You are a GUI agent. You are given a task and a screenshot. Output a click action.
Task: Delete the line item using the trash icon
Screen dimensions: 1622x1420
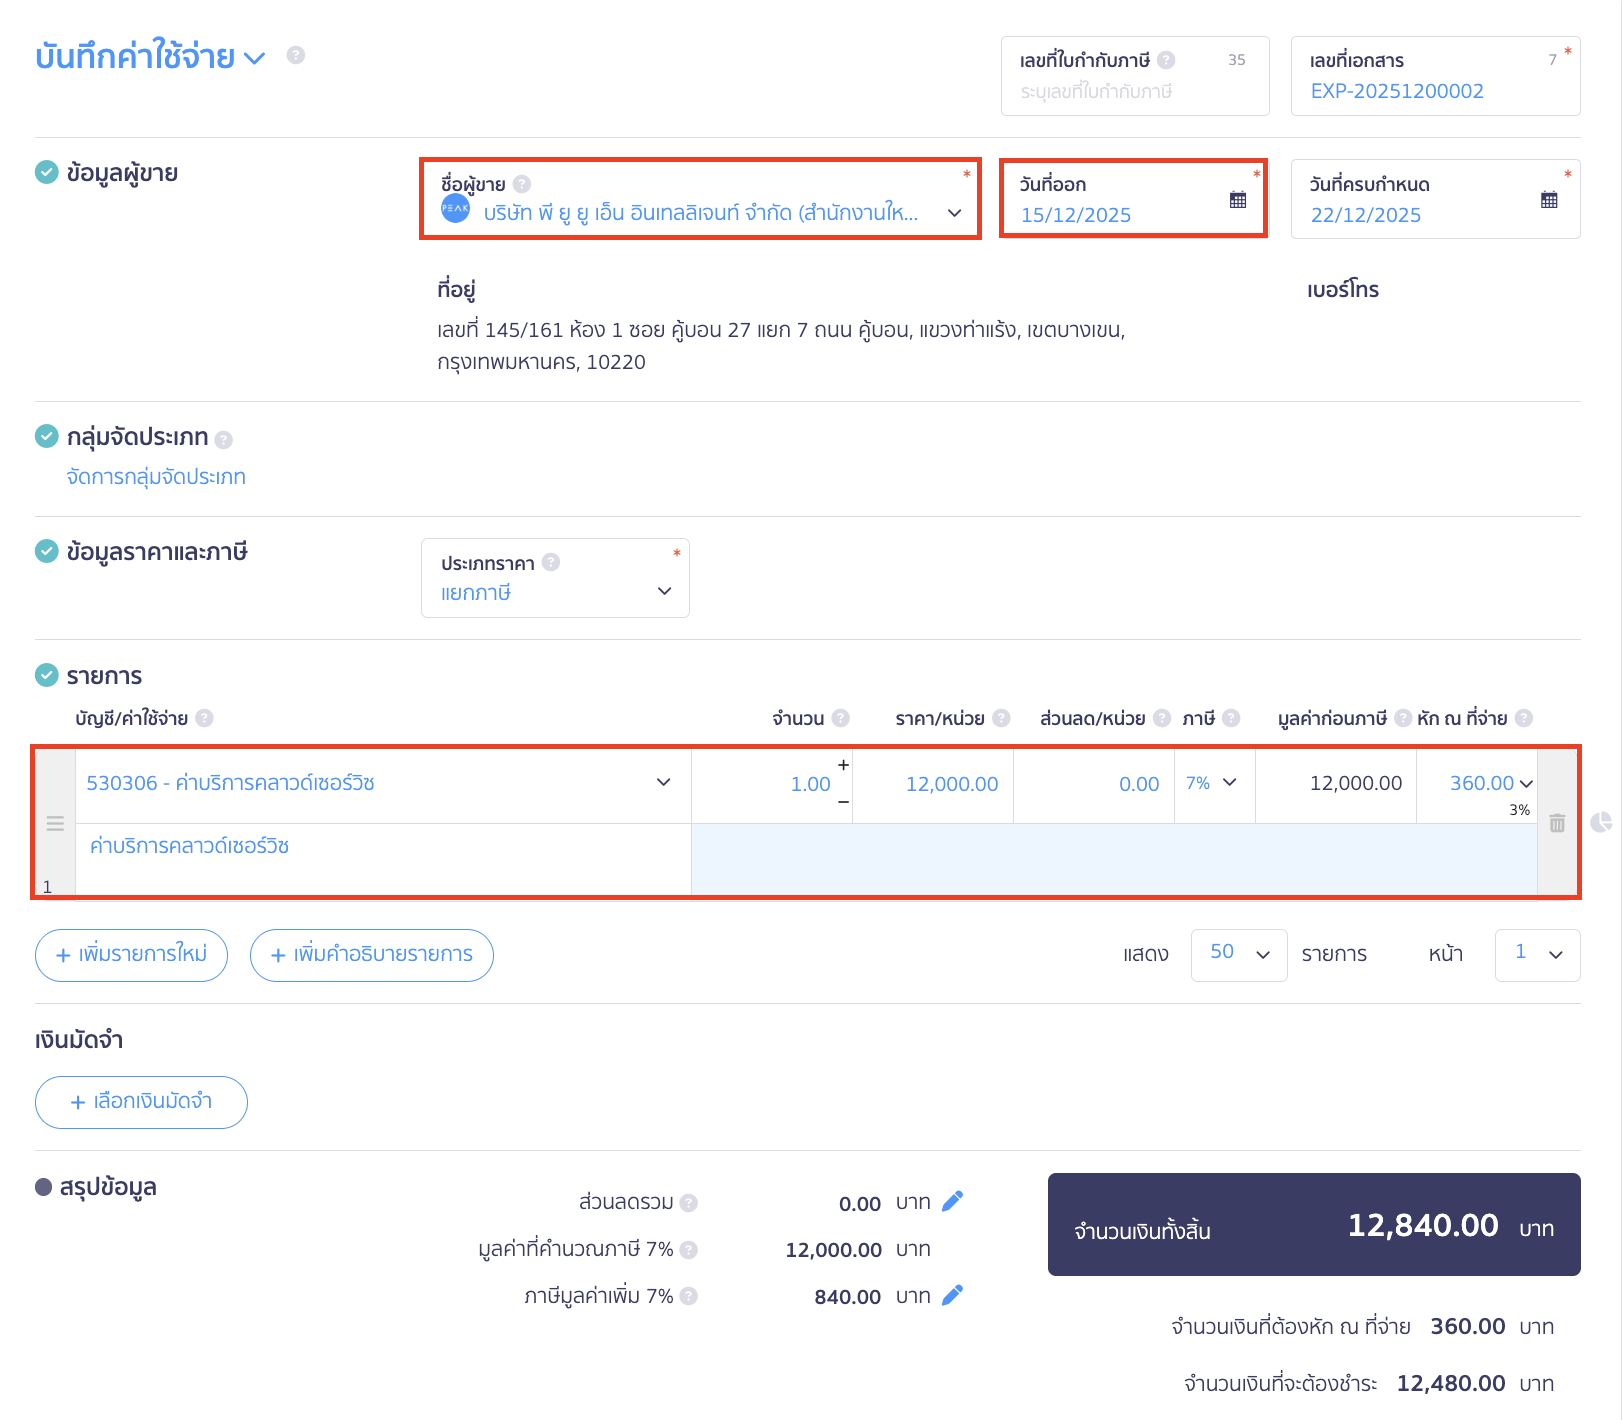[x=1557, y=822]
